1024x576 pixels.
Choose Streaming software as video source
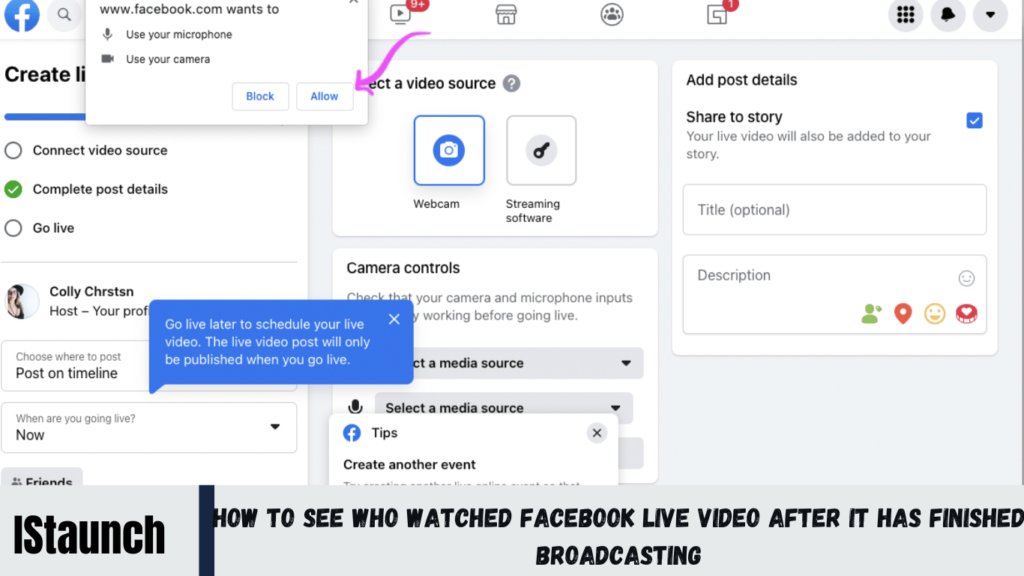pyautogui.click(x=541, y=151)
